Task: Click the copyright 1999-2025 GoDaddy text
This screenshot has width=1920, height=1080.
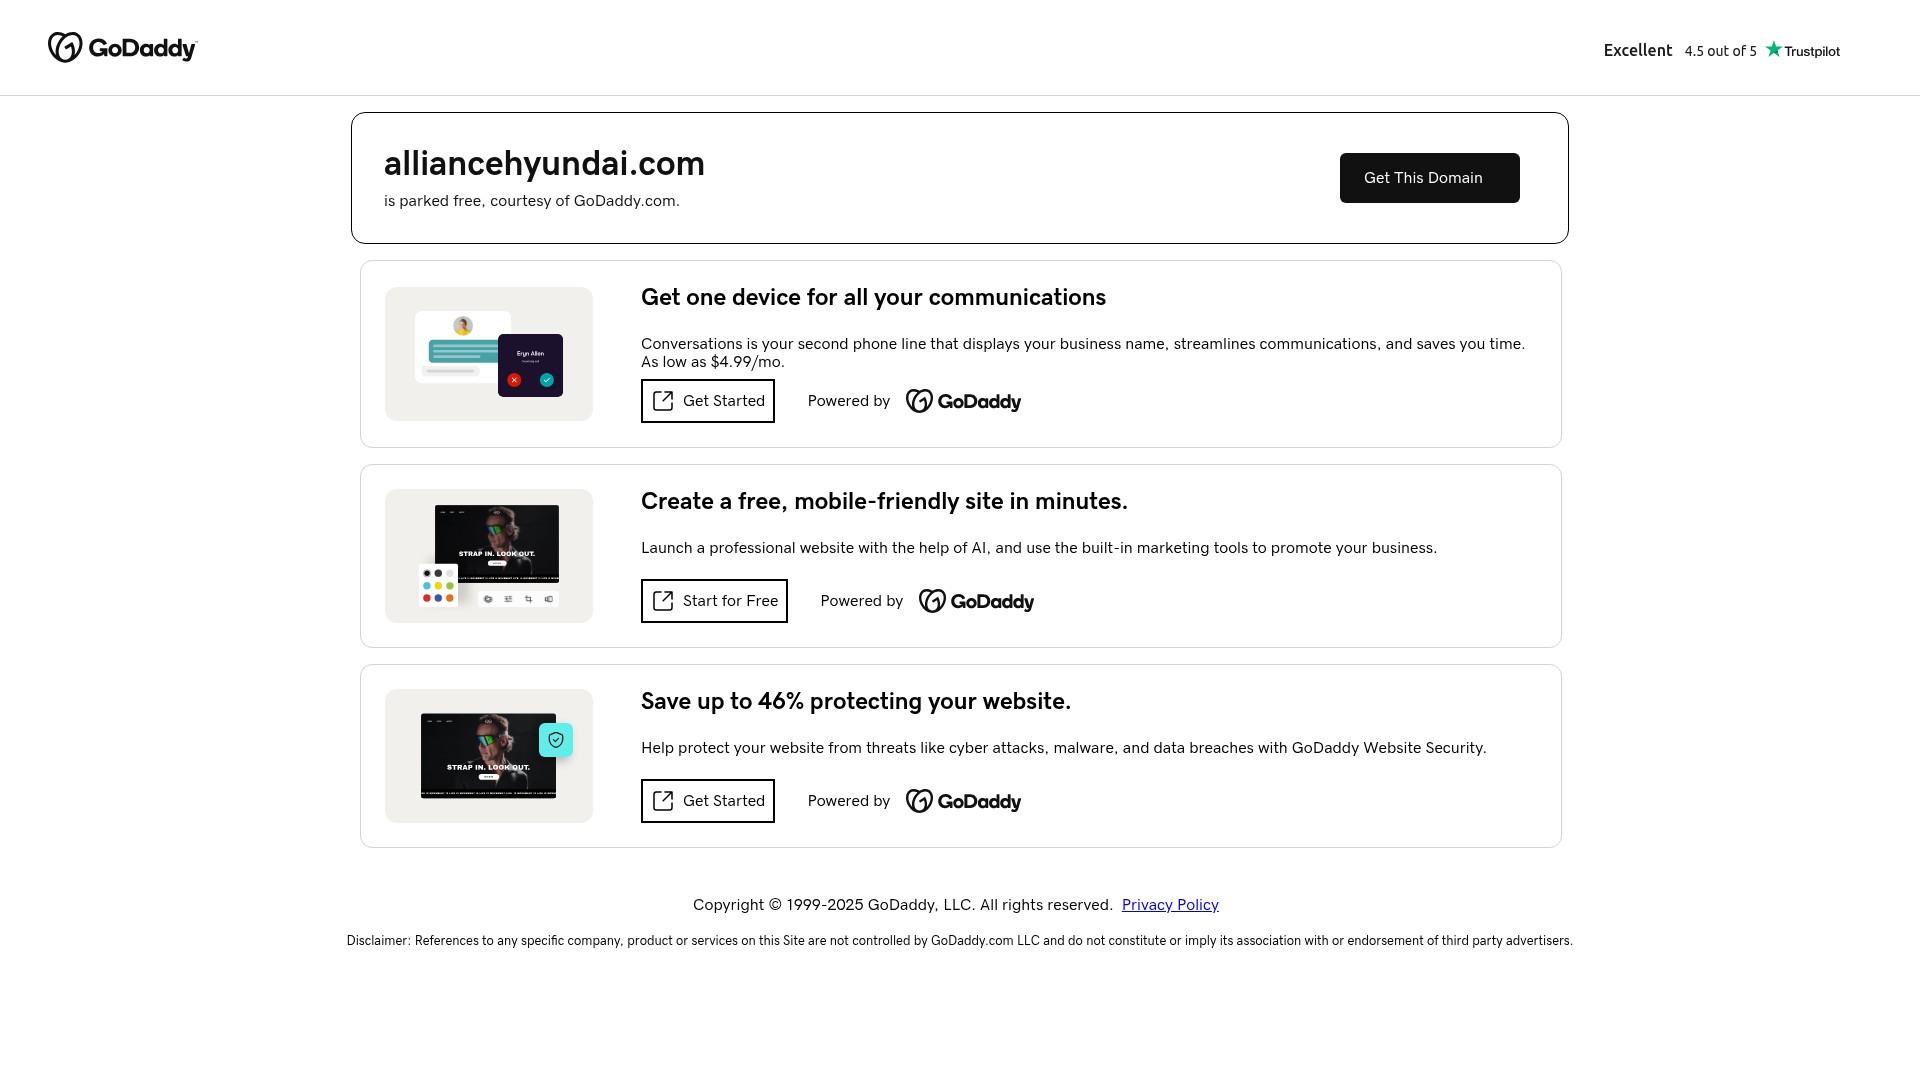Action: pos(903,905)
